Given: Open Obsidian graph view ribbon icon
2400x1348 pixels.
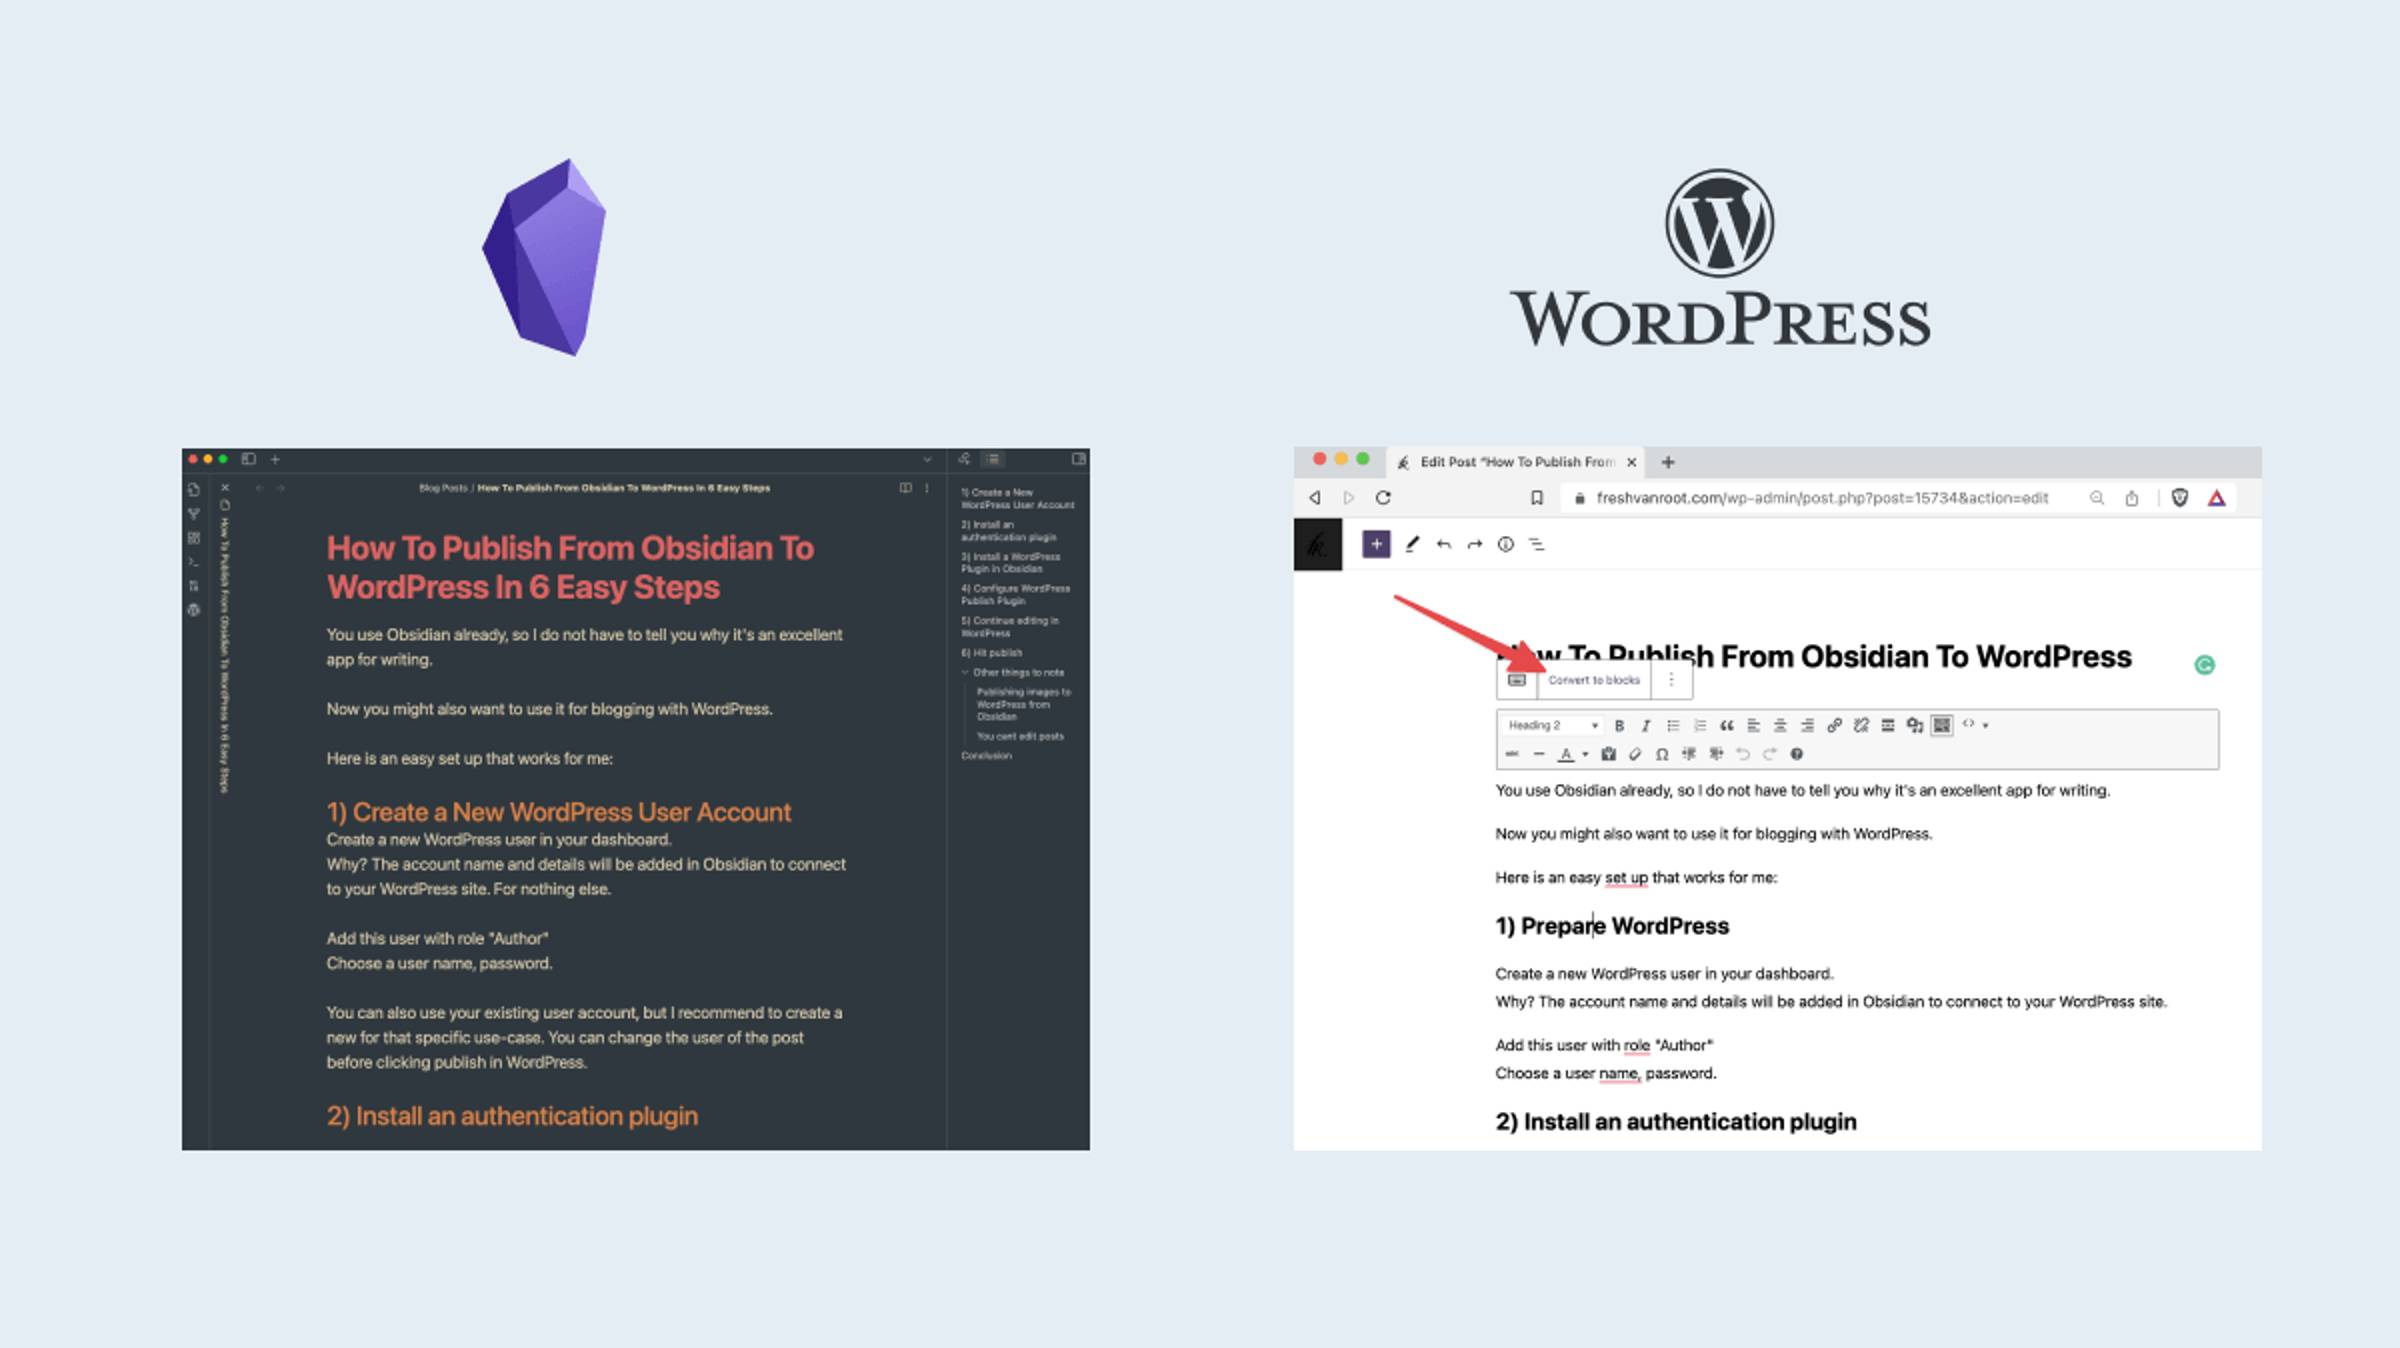Looking at the screenshot, I should 194,514.
